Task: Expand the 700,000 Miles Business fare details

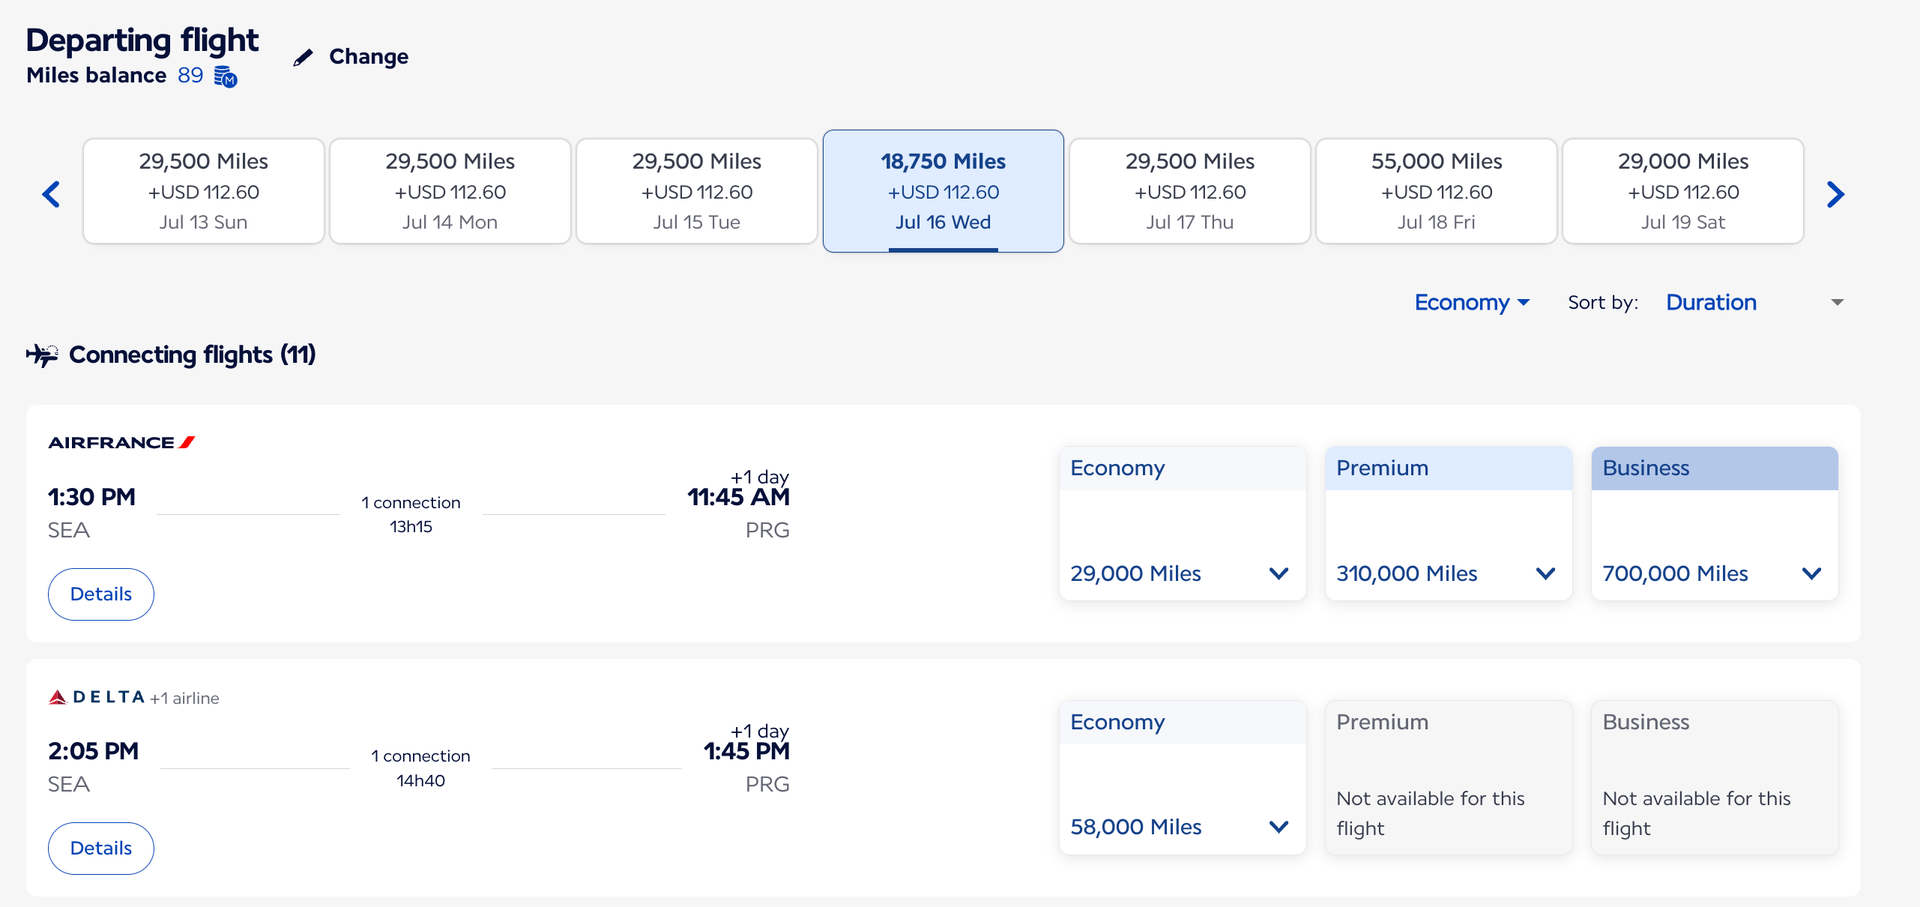Action: (x=1812, y=573)
